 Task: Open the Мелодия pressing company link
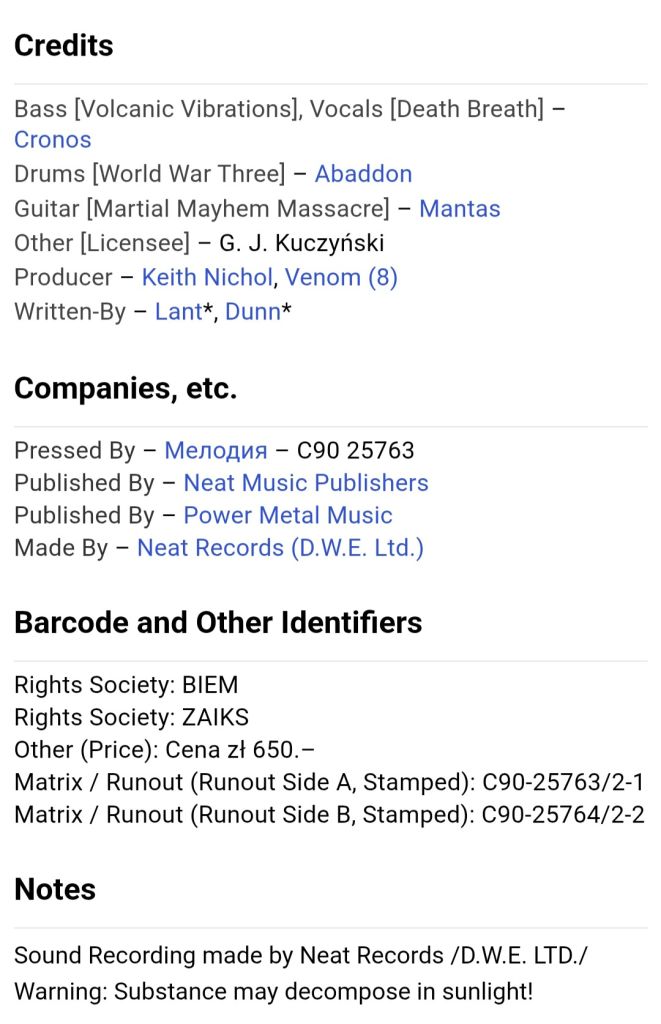(216, 451)
